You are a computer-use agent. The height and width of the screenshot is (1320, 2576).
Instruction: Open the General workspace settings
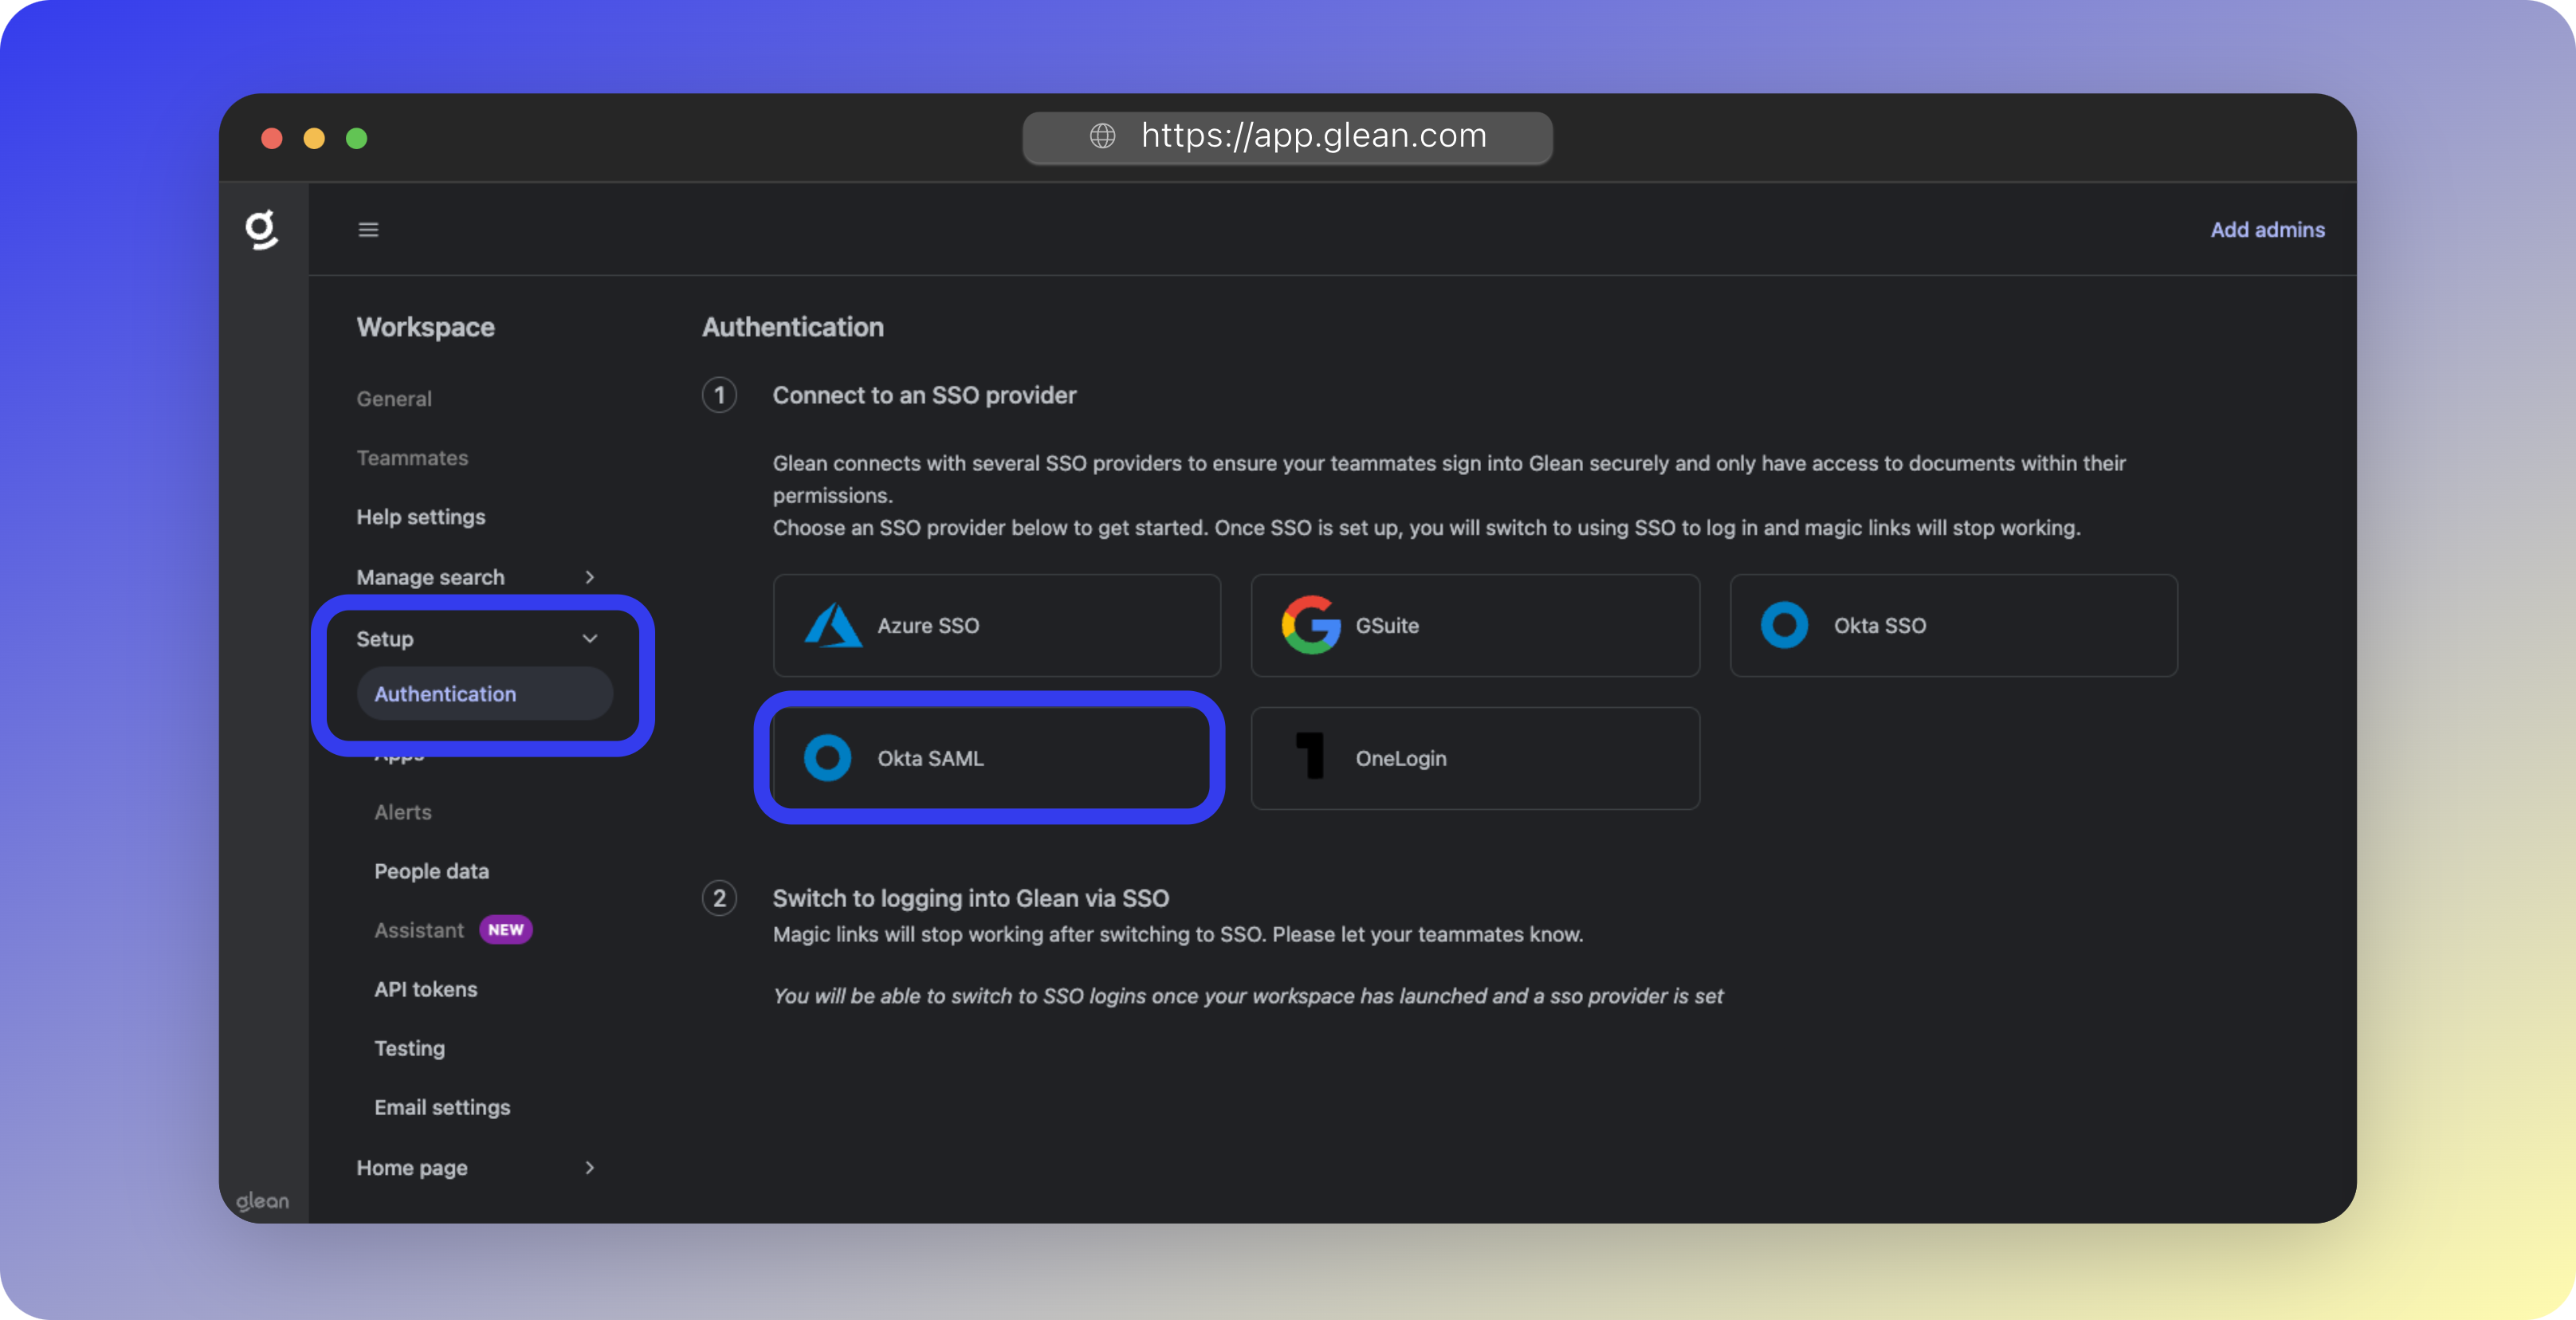pyautogui.click(x=394, y=399)
